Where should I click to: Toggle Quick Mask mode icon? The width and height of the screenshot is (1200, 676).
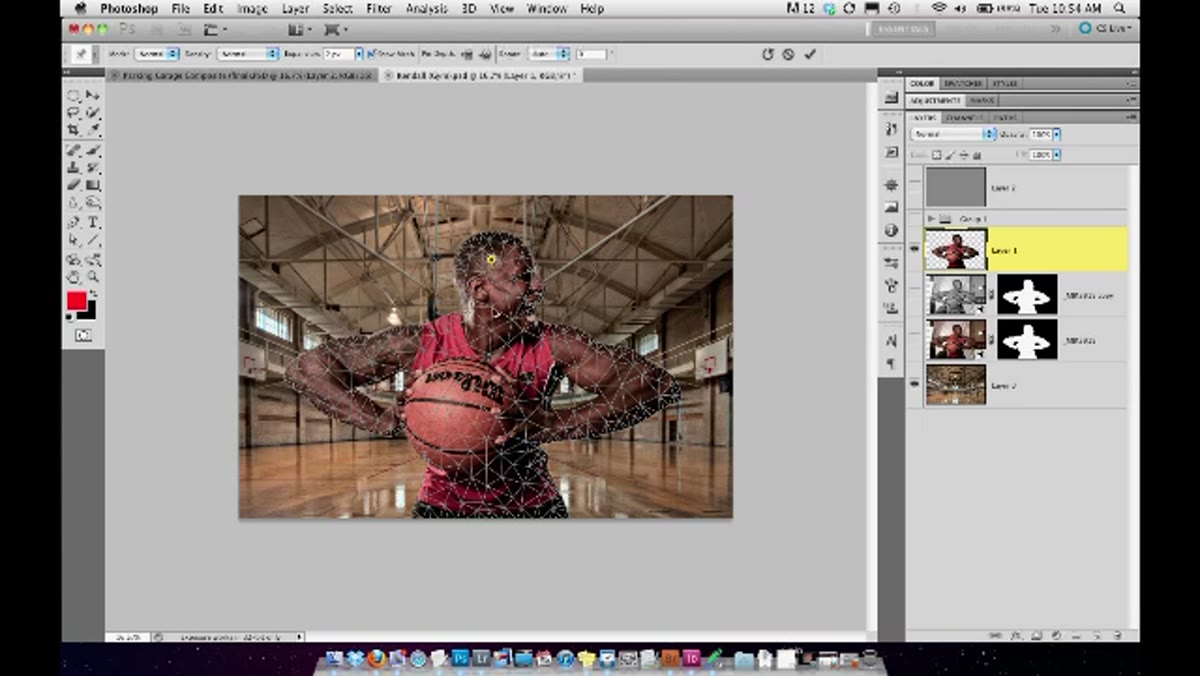click(83, 336)
